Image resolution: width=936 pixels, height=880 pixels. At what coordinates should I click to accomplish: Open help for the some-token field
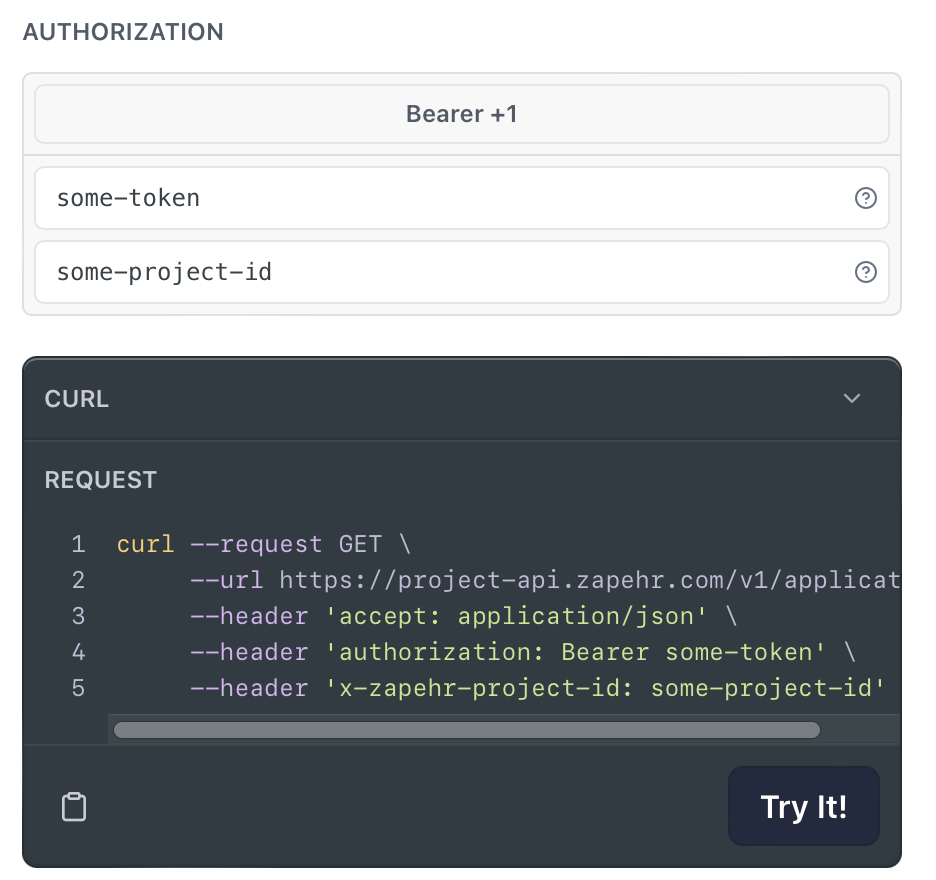click(x=866, y=198)
